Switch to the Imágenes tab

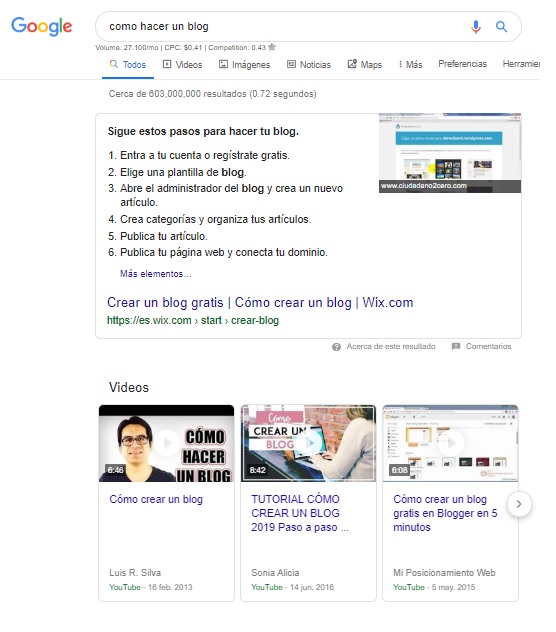pyautogui.click(x=244, y=64)
